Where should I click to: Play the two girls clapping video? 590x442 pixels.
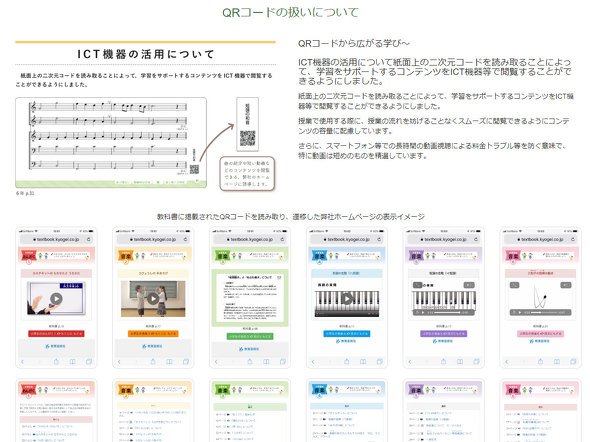(153, 299)
